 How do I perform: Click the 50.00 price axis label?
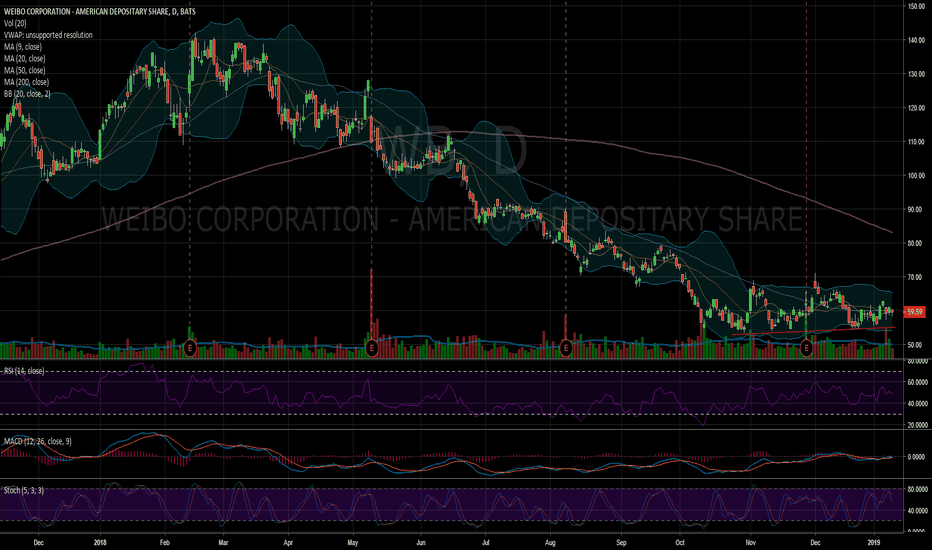[915, 345]
